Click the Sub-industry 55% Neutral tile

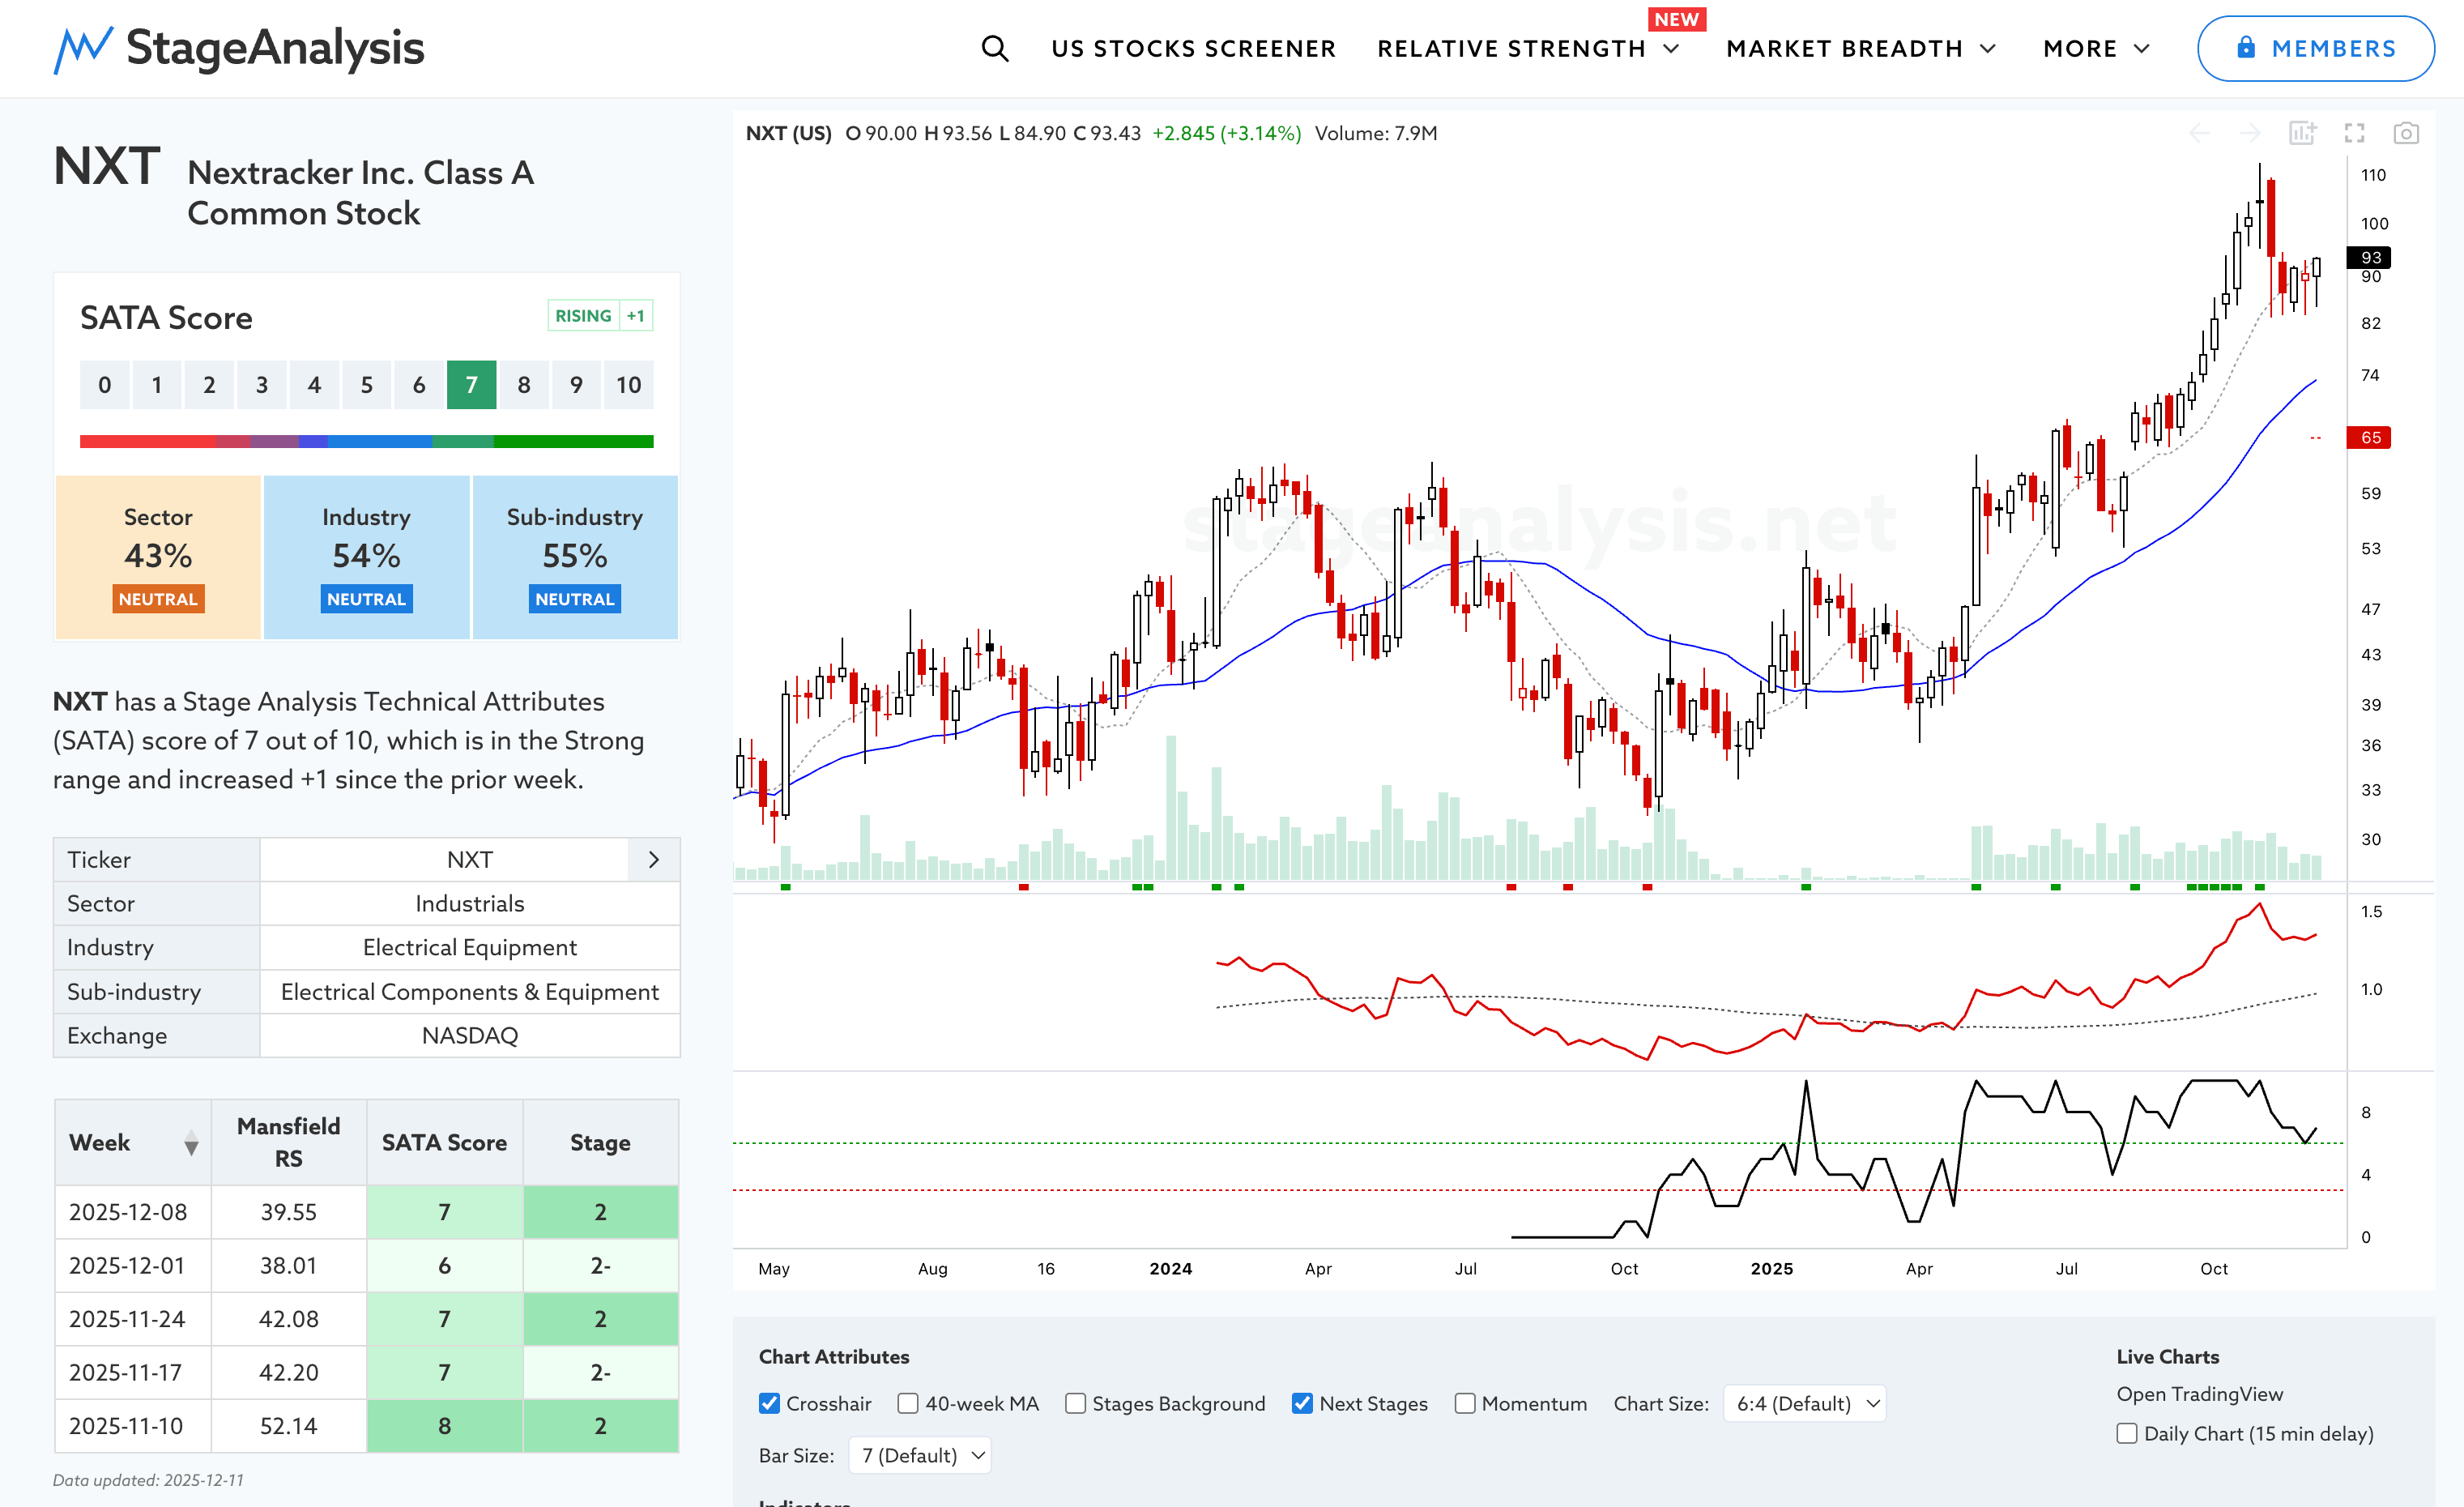click(x=575, y=557)
